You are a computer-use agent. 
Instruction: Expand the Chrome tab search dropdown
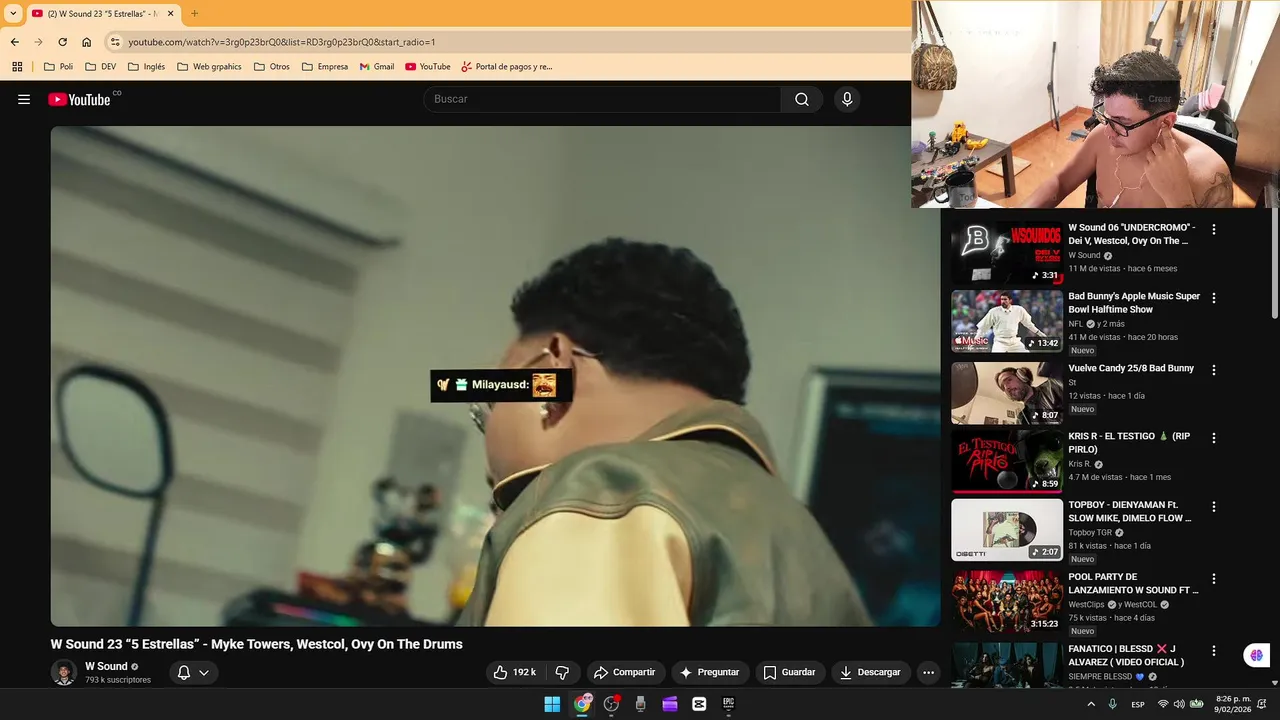[x=13, y=13]
